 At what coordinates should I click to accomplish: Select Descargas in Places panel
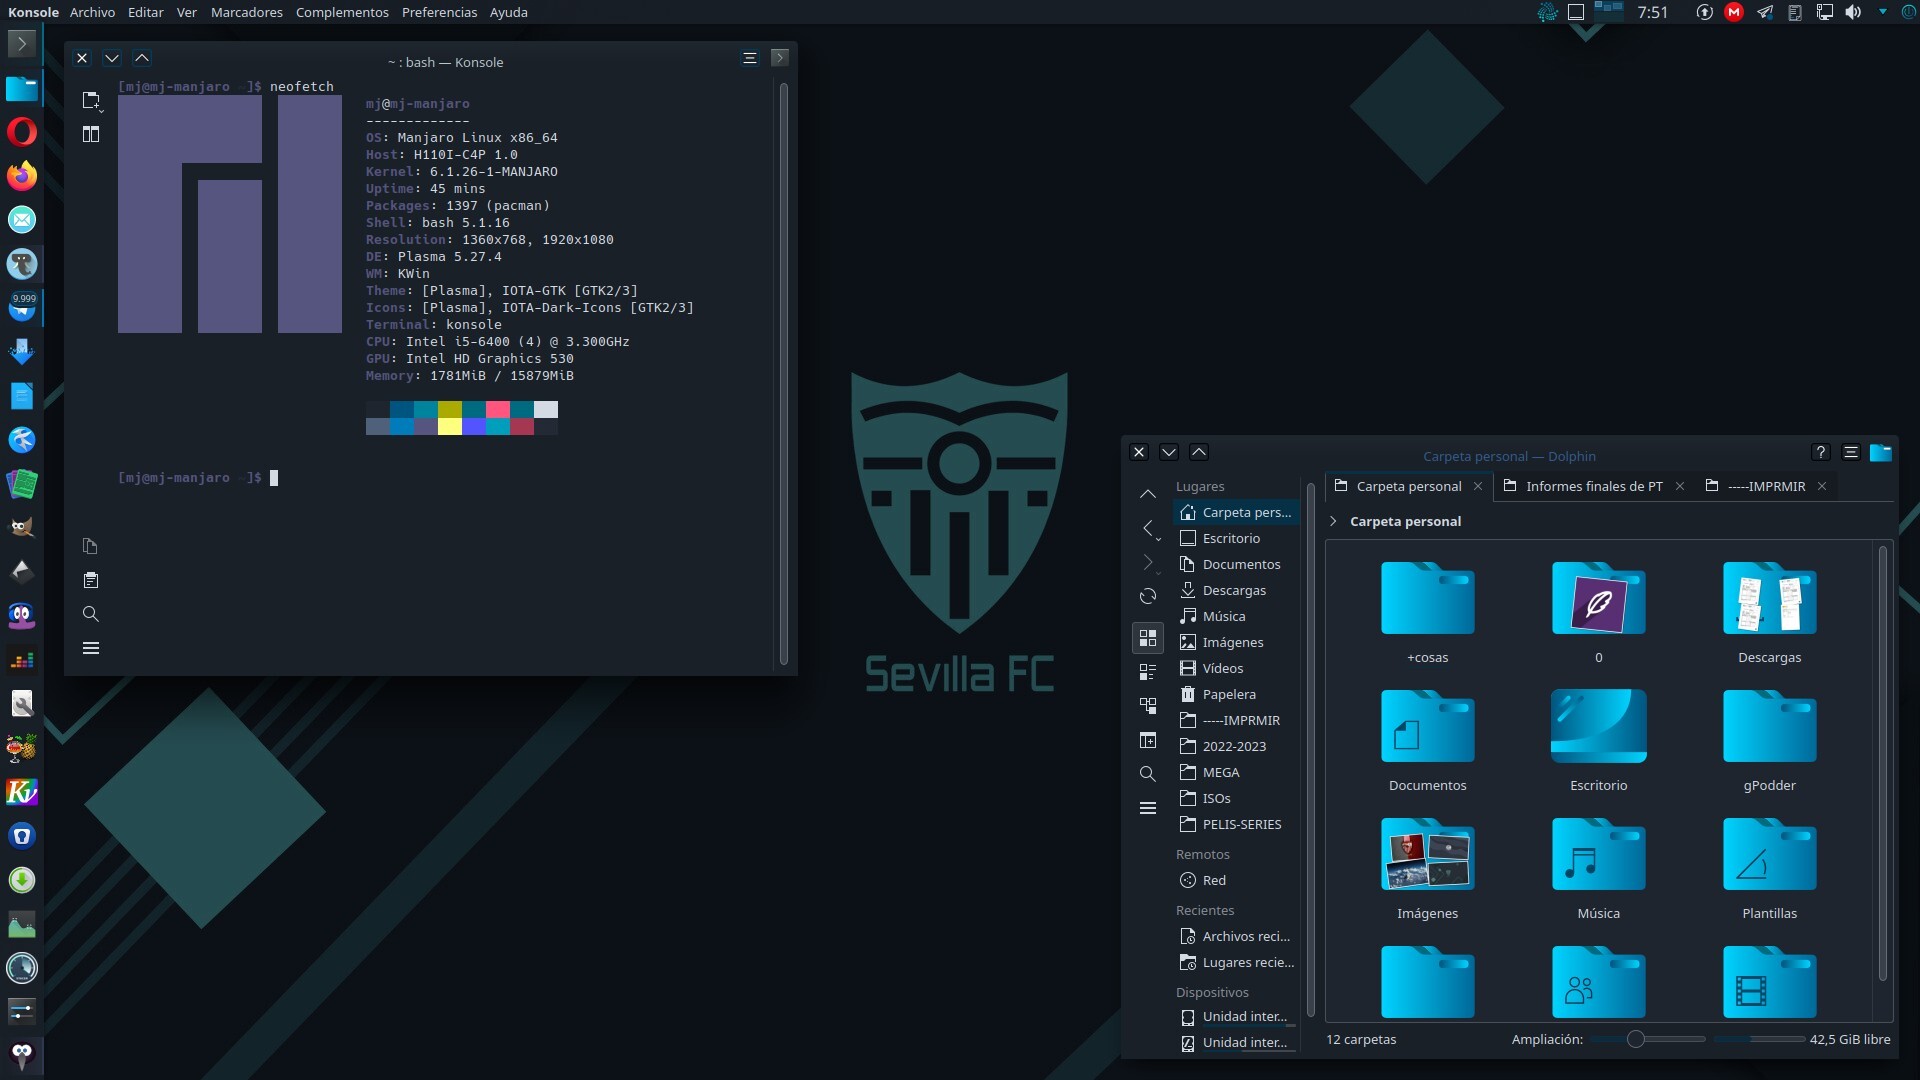point(1236,590)
